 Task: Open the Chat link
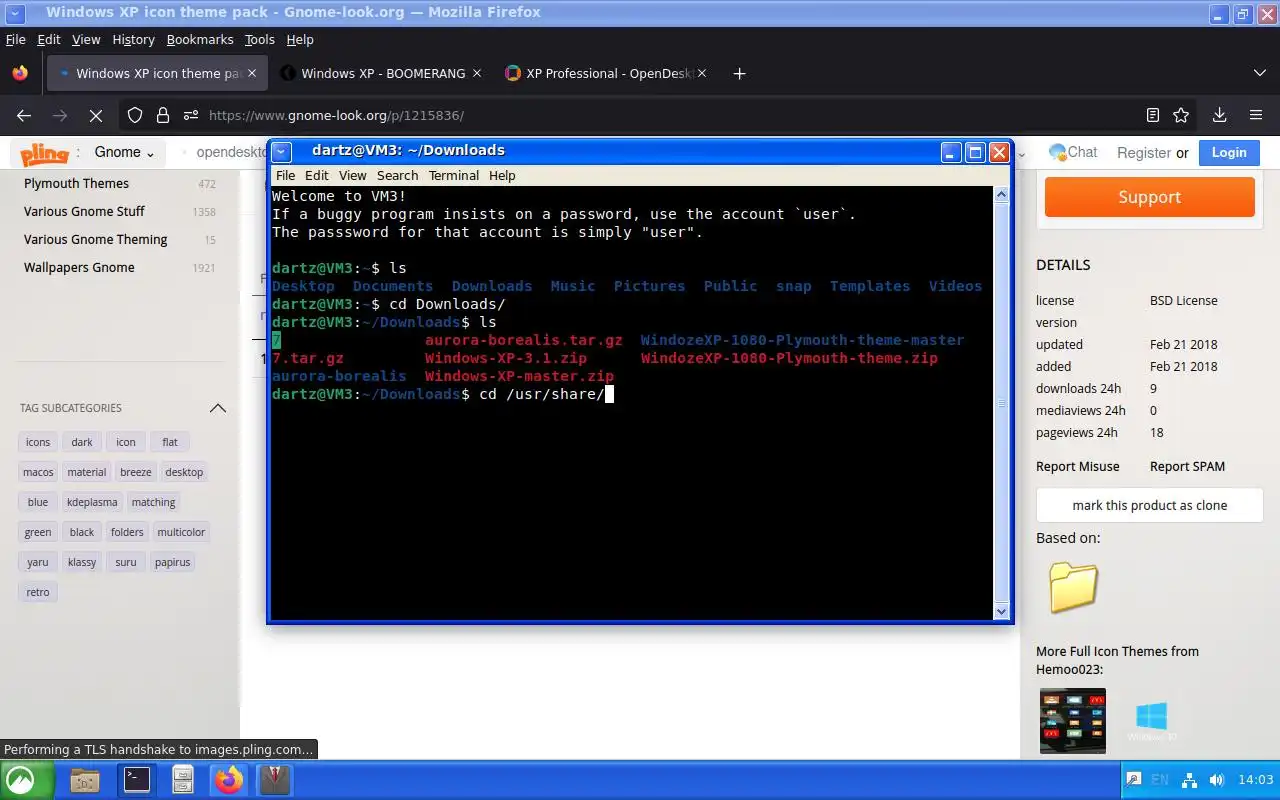coord(1073,152)
